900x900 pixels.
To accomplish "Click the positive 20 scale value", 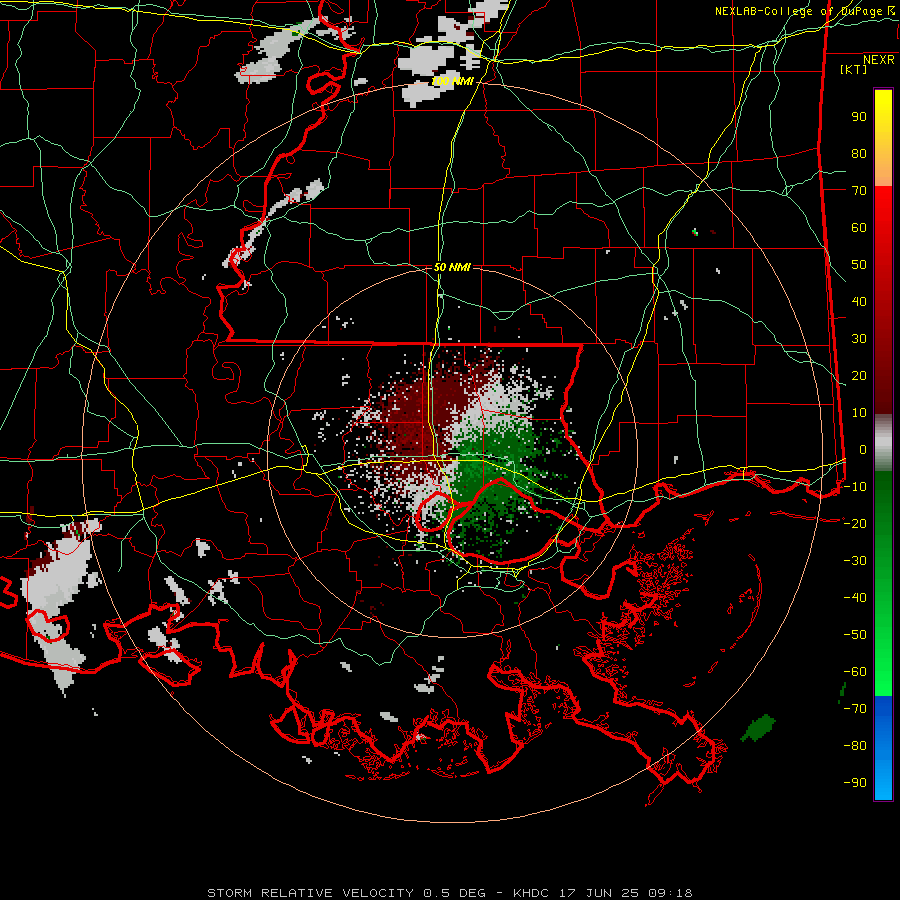I will [859, 376].
